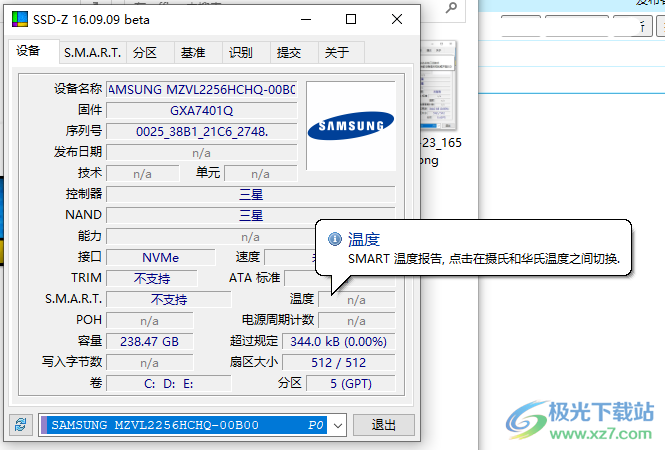Screen dimensions: 665x450
Task: Select the screenshot thumbnail in the background explorer window
Action: pos(438,85)
